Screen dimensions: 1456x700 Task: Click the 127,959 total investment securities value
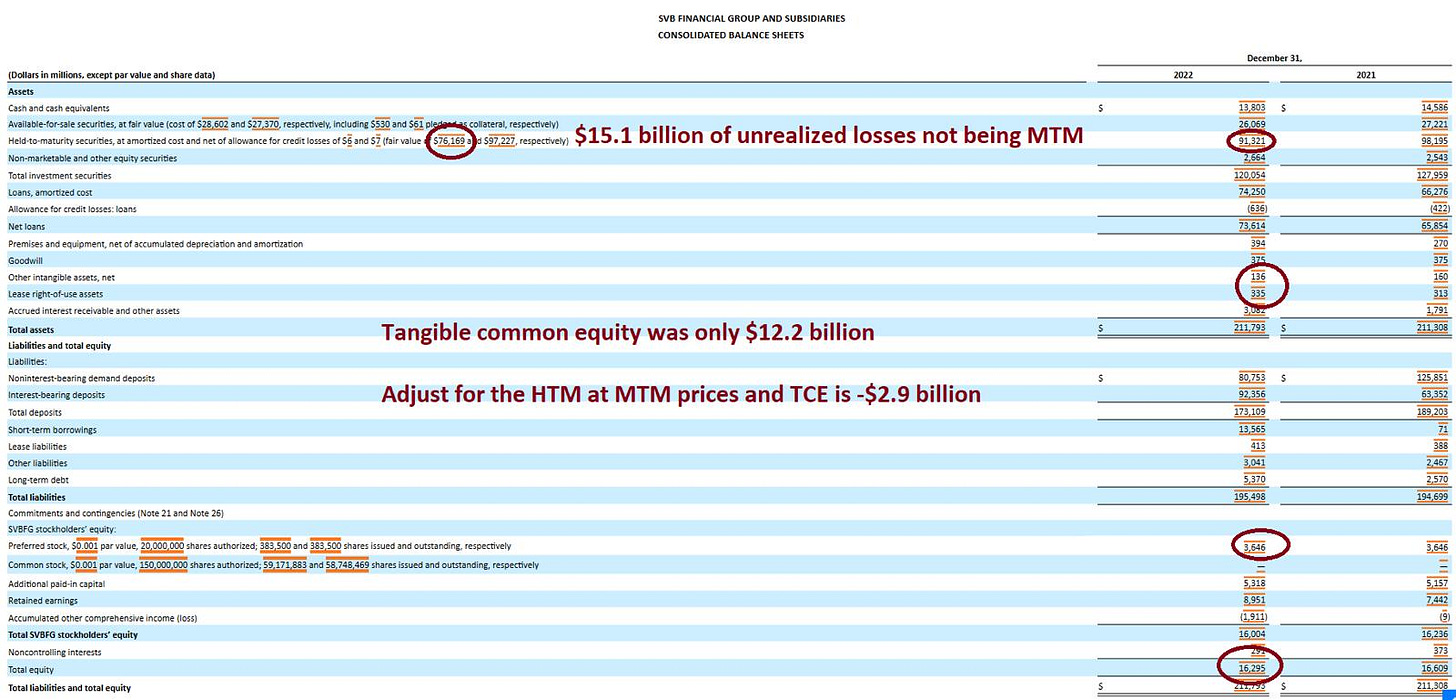1431,175
